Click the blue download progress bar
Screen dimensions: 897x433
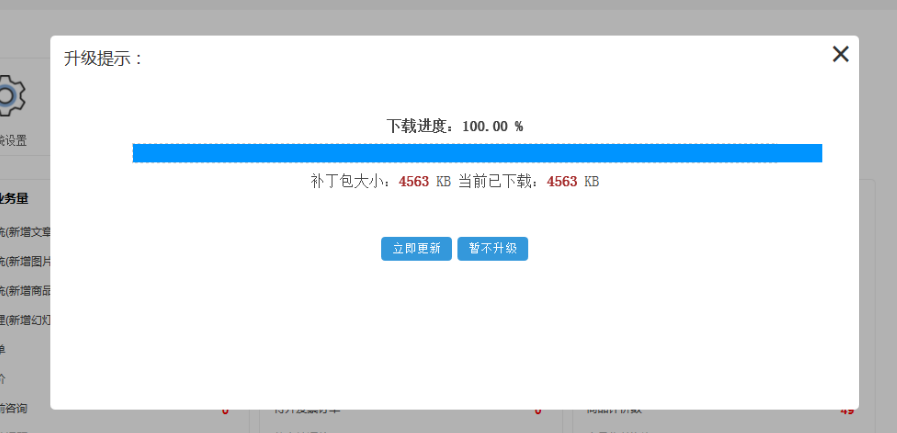(477, 153)
